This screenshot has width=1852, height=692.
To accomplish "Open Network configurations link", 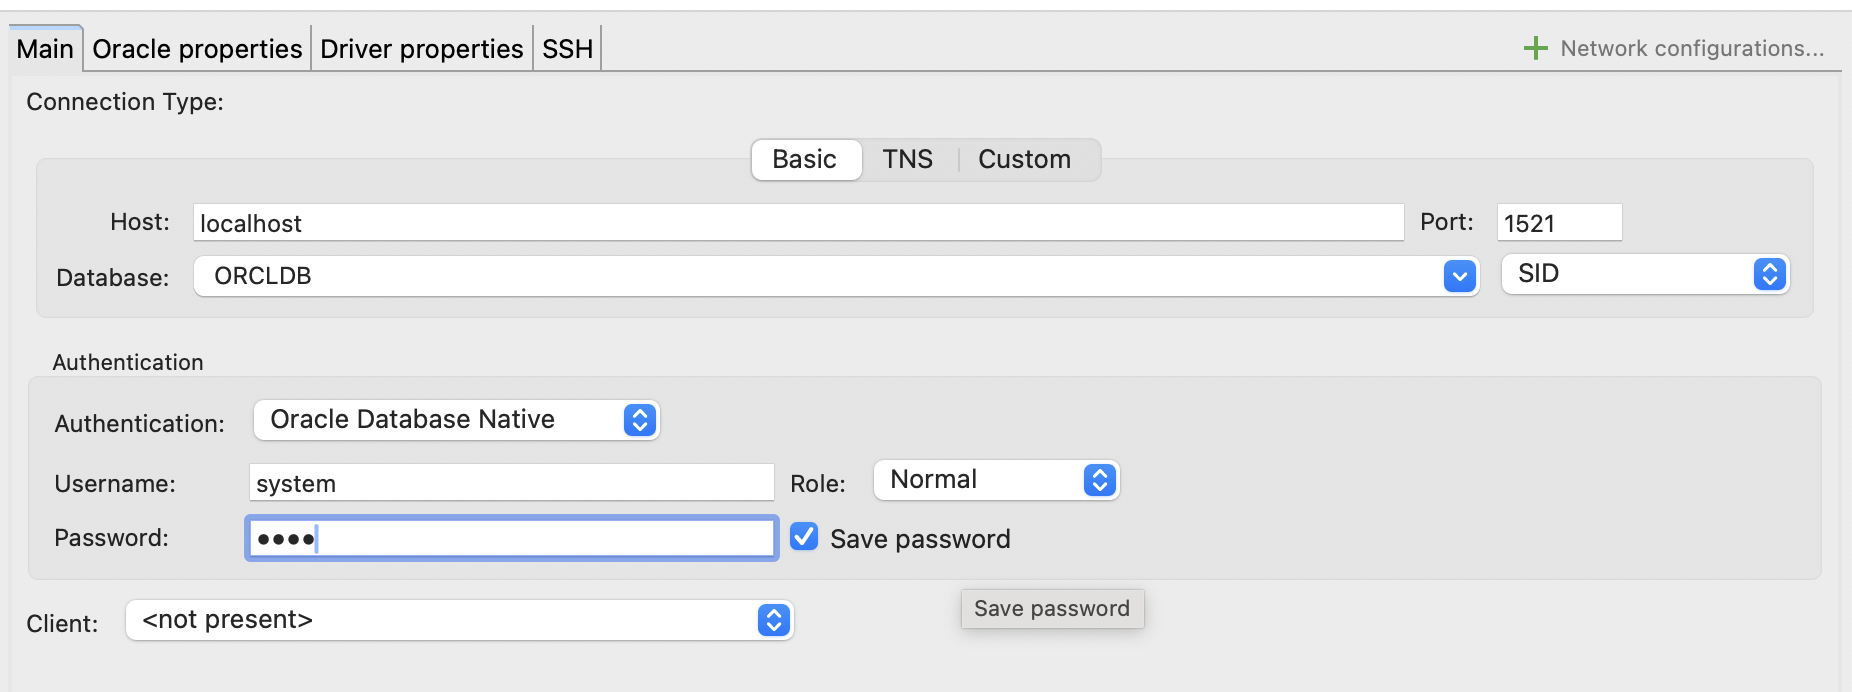I will coord(1692,48).
